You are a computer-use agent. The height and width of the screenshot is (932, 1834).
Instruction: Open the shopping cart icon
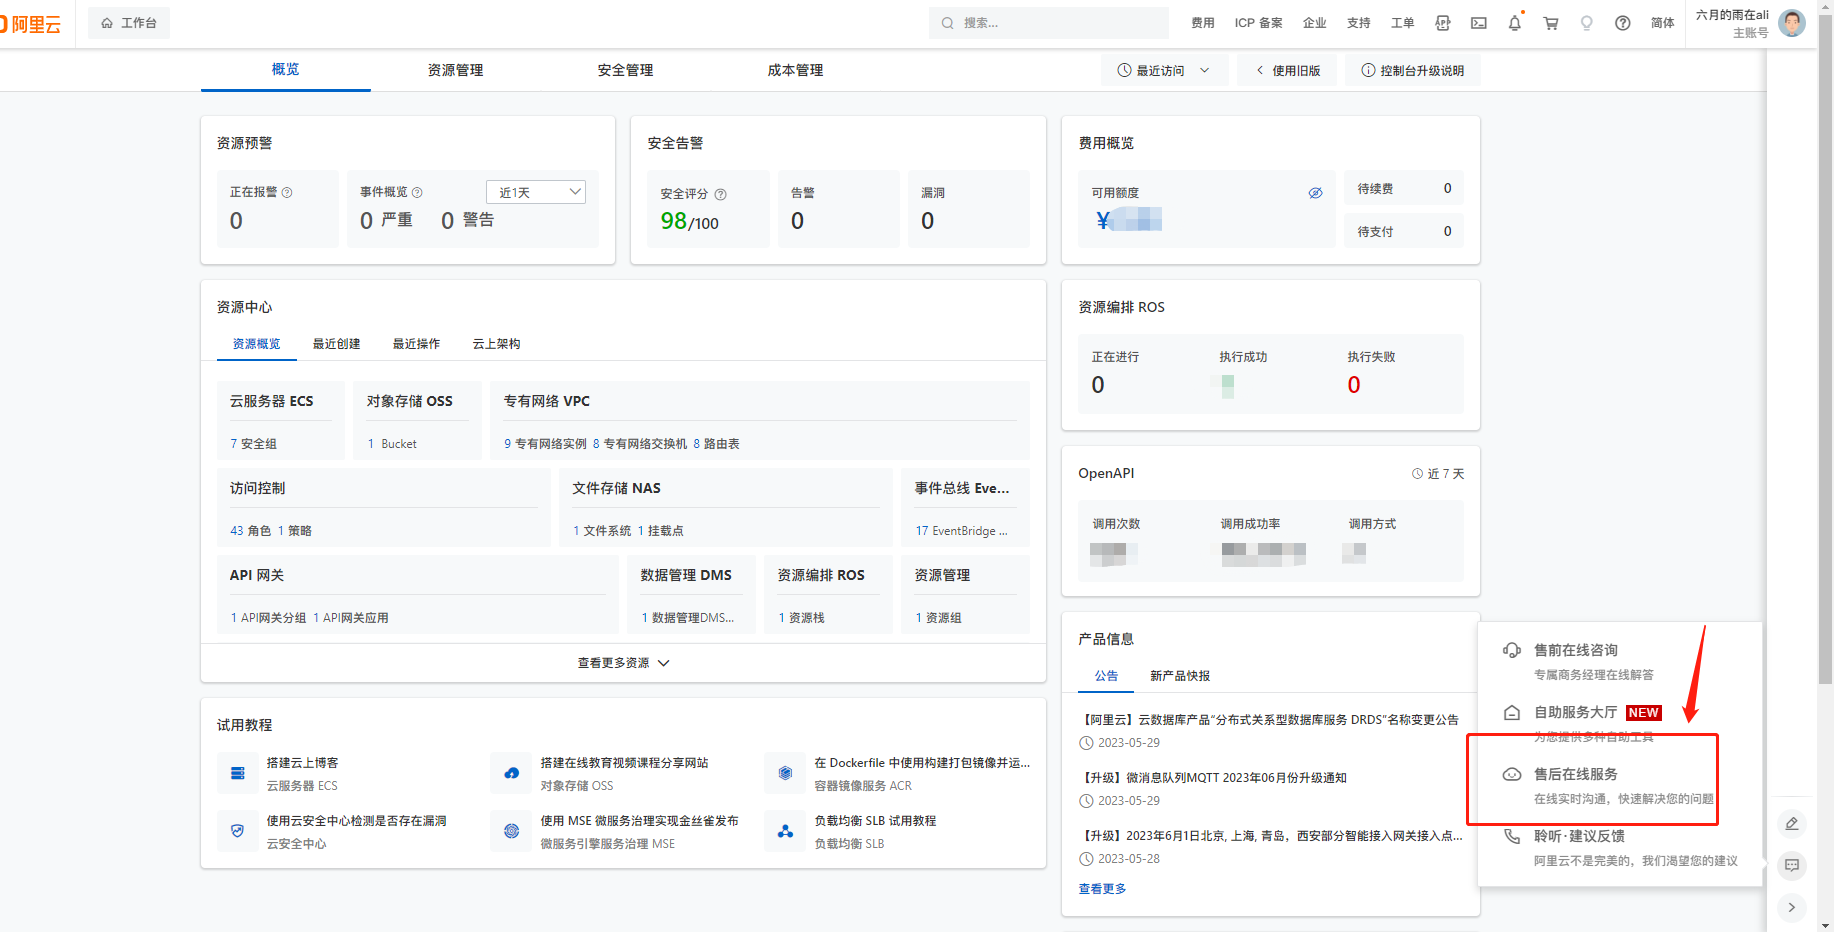coord(1551,23)
